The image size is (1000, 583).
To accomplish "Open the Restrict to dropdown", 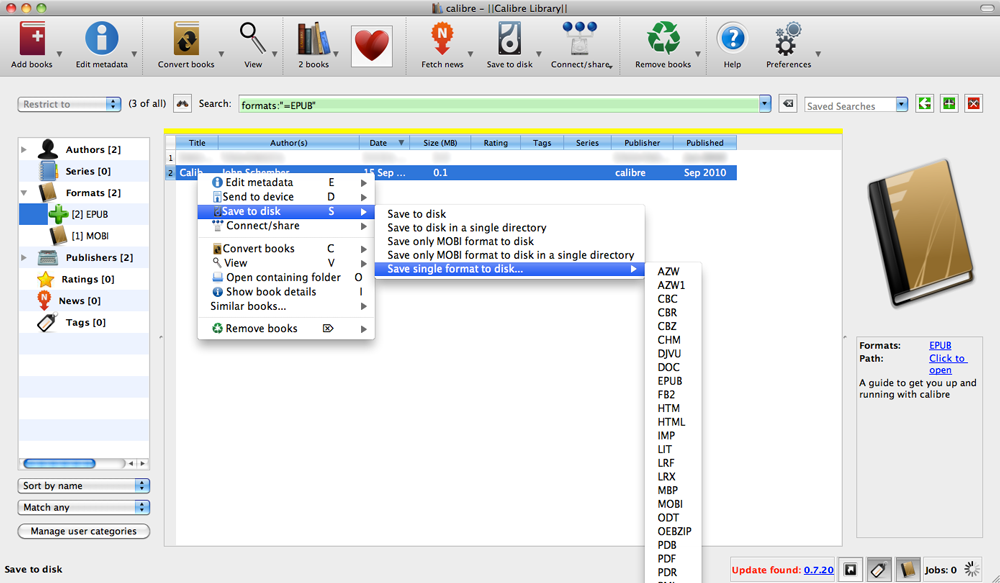I will point(69,103).
